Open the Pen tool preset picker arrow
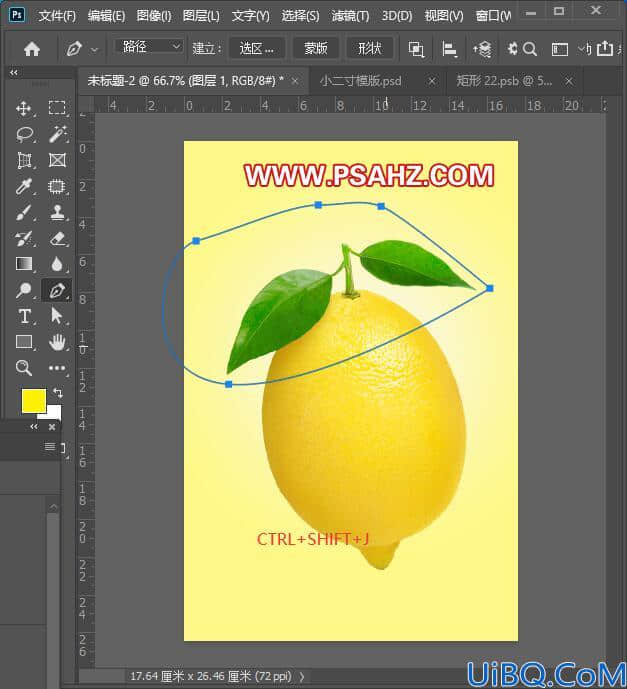The height and width of the screenshot is (689, 627). 94,50
